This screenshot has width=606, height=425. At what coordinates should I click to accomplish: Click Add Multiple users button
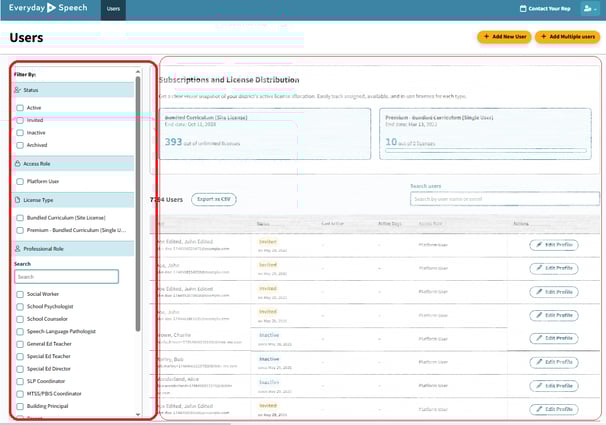pos(568,37)
